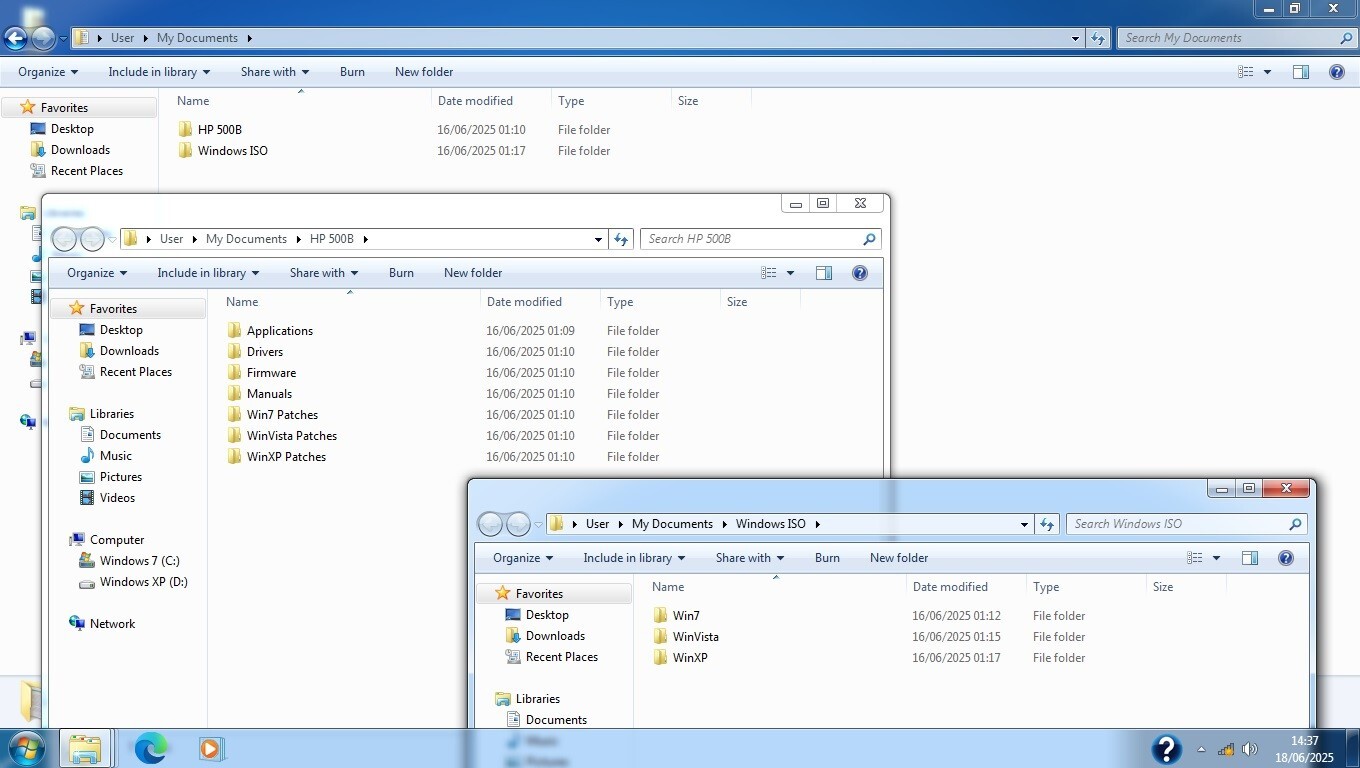
Task: Select Downloads in Windows ISO window sidebar
Action: click(x=546, y=636)
